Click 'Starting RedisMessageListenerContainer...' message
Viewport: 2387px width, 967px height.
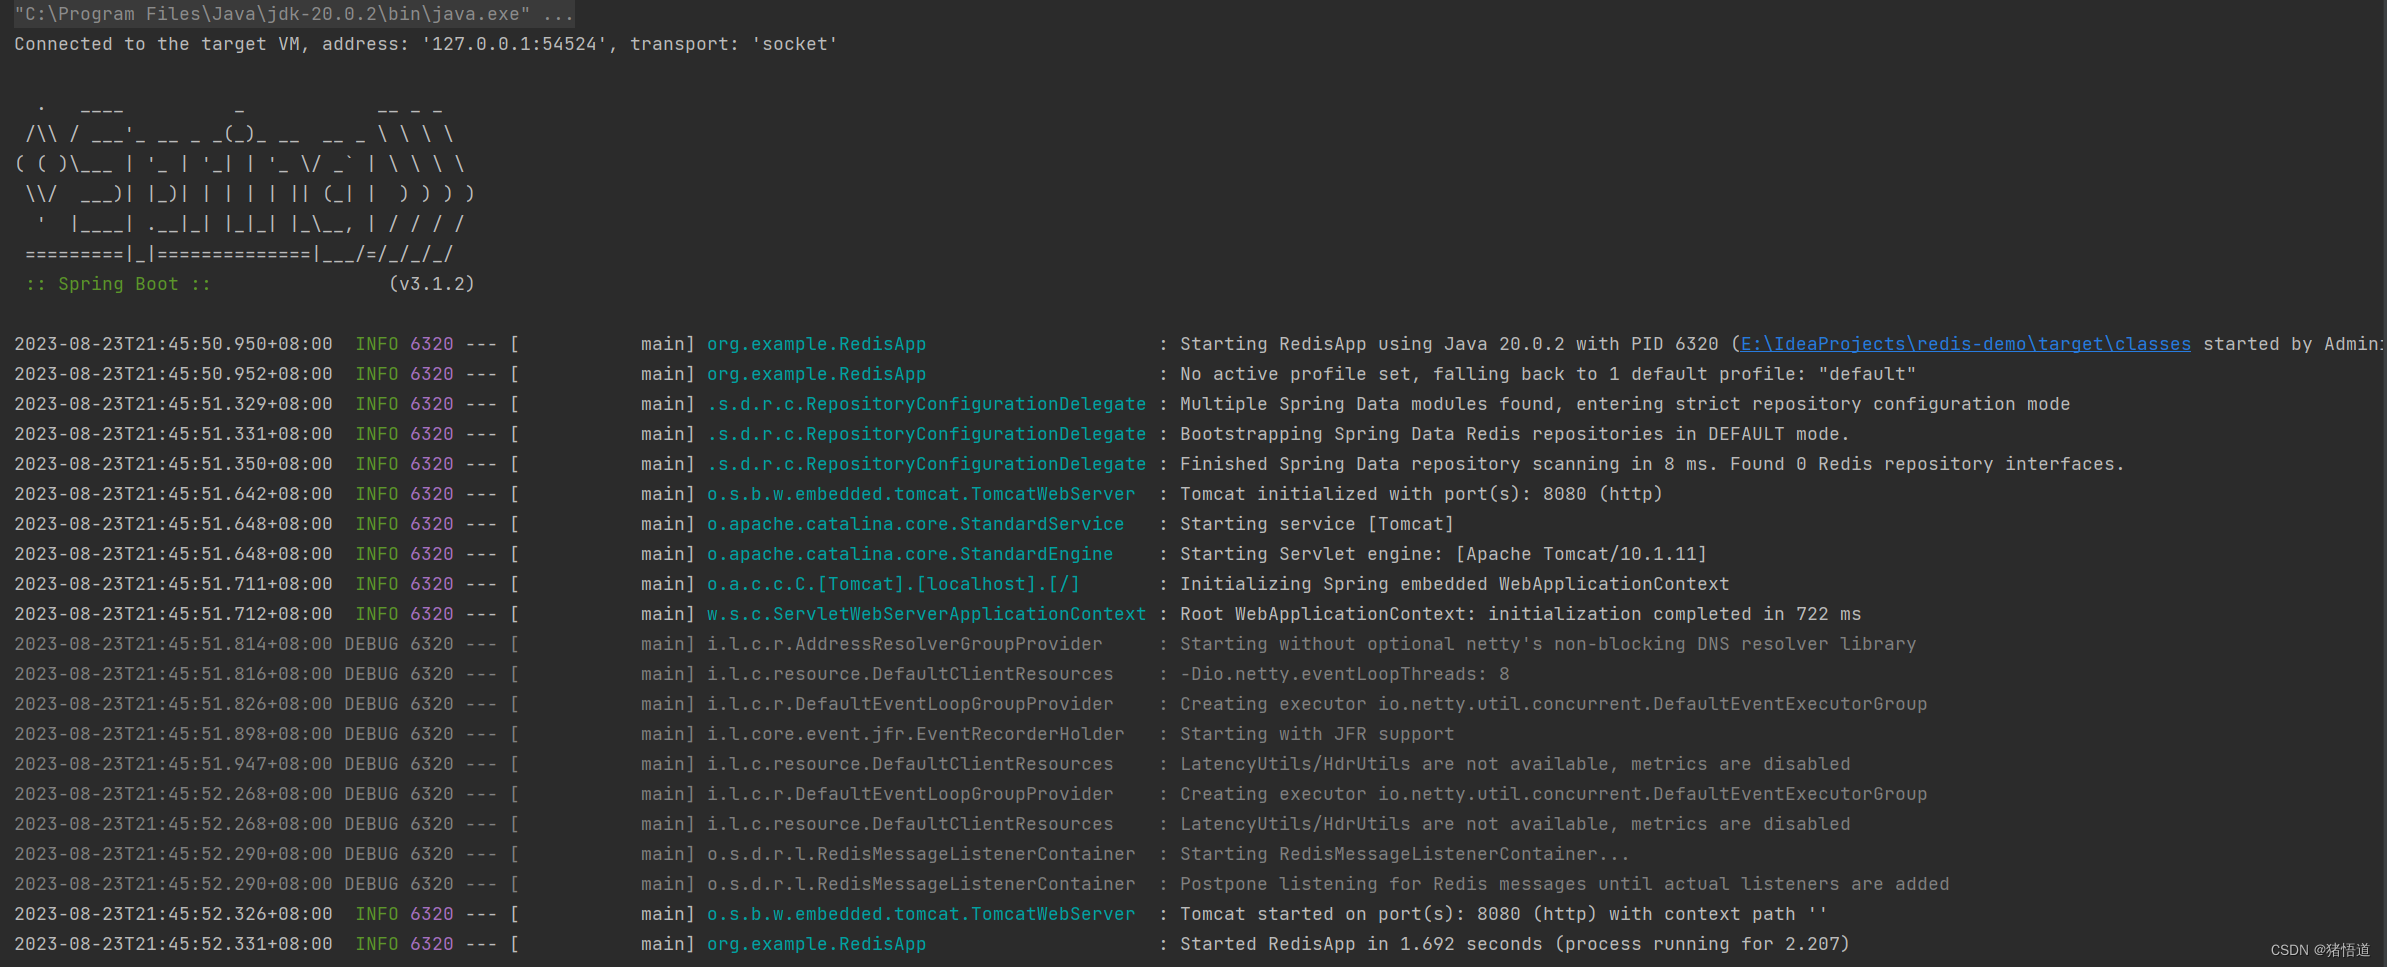[1404, 854]
